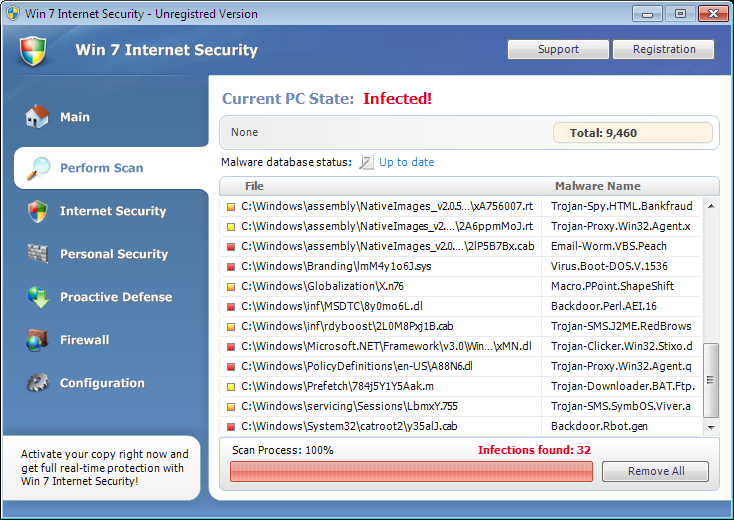
Task: Select the Backdoor.Rbot.gen catroot2 row
Action: click(x=461, y=426)
